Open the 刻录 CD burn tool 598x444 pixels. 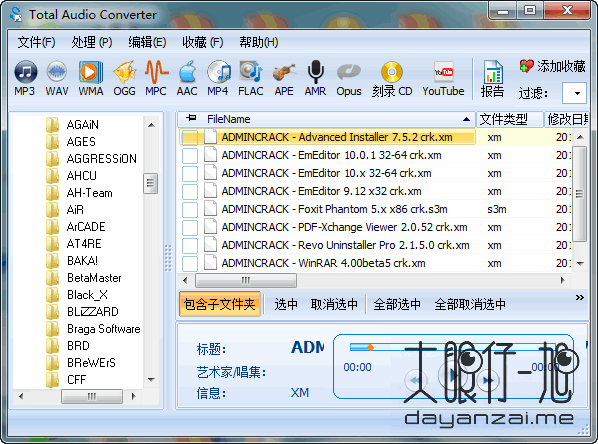(x=392, y=78)
